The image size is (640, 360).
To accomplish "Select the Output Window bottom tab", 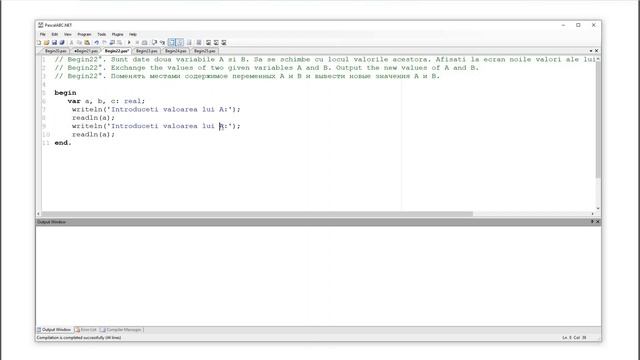I will 54,330.
